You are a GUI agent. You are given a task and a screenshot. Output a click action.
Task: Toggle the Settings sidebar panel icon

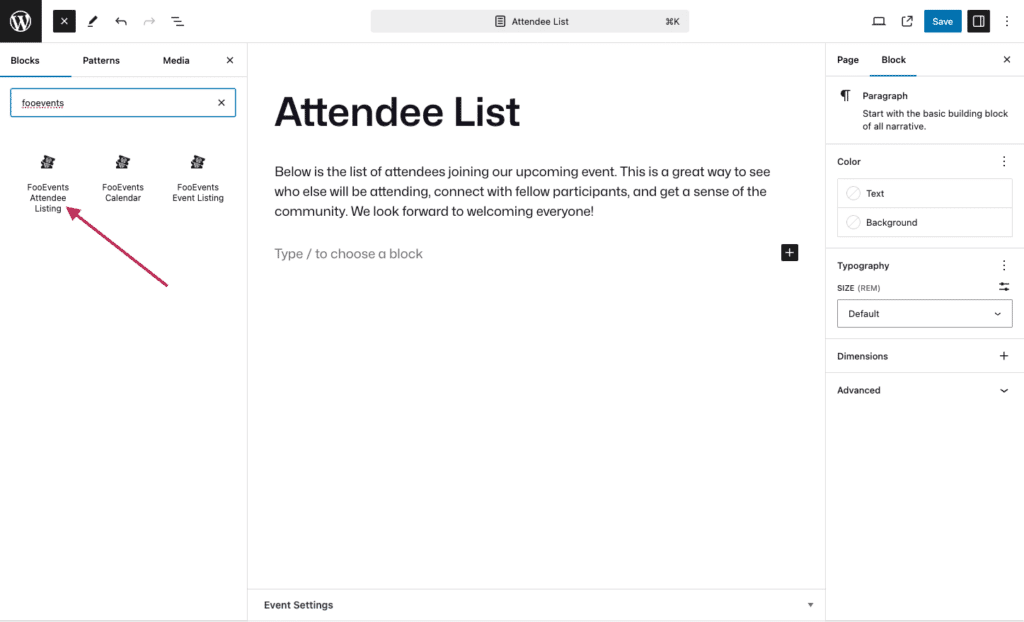978,20
